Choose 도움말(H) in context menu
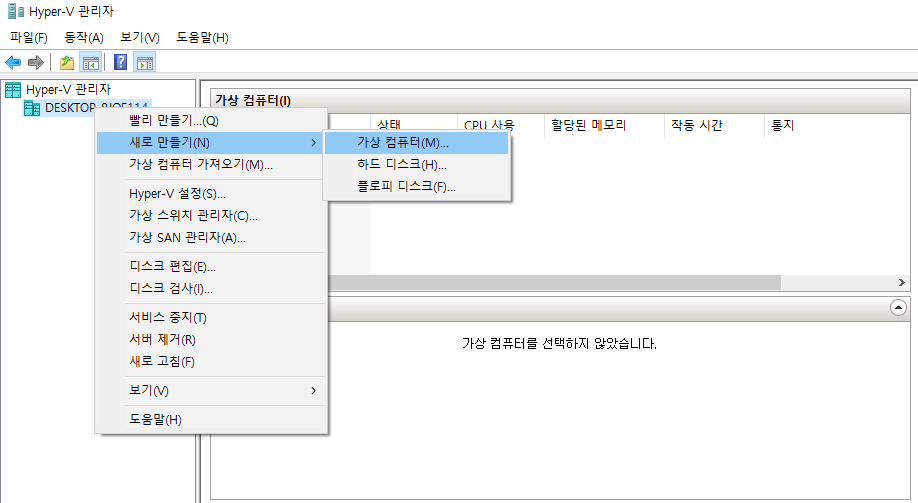Viewport: 918px width, 503px height. coord(210,419)
